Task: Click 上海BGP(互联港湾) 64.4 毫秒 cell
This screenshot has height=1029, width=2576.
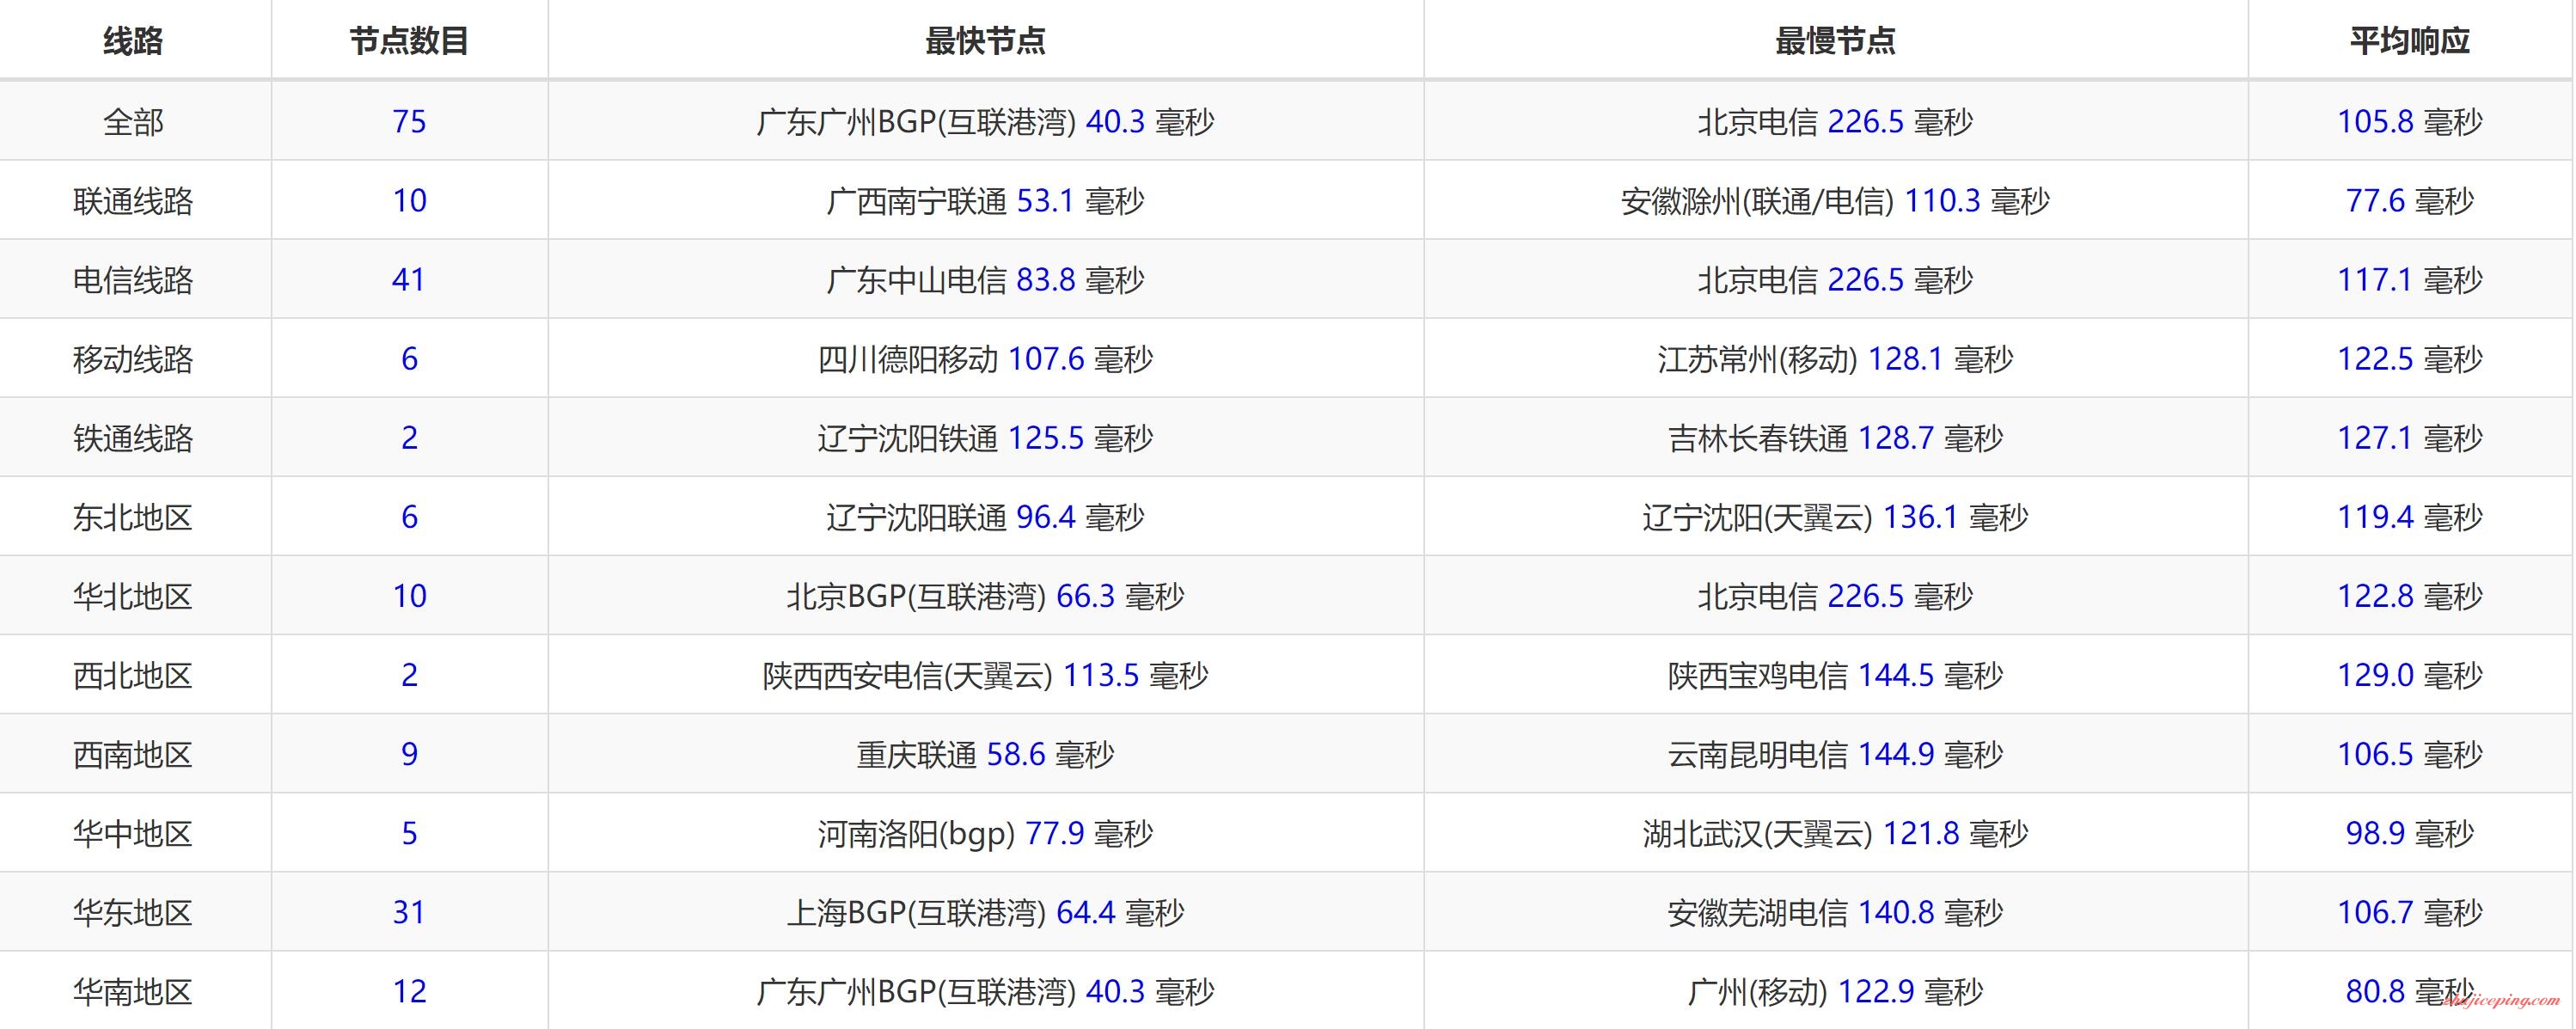Action: (985, 912)
